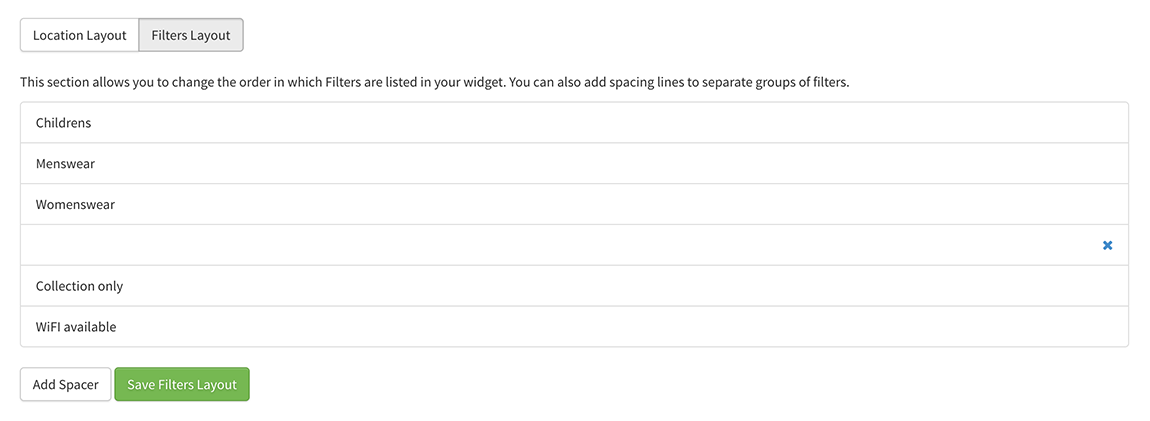Click the WiFi available text label
1150x421 pixels.
pos(76,326)
